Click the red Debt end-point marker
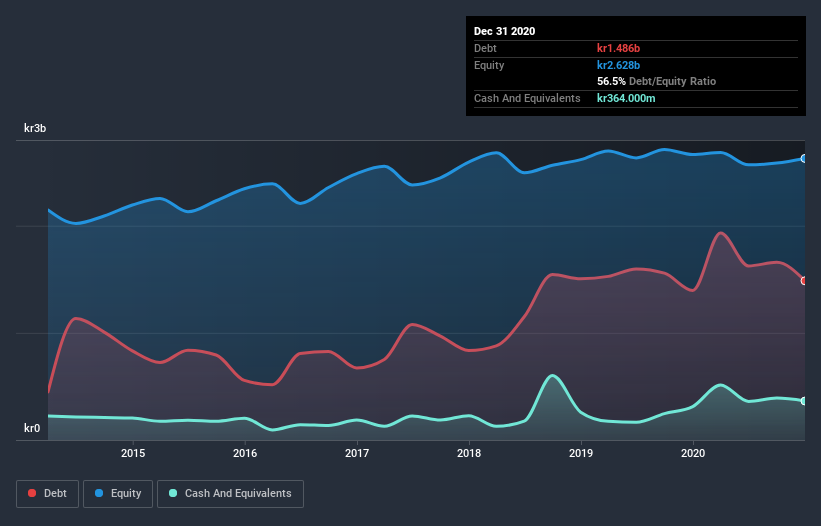The image size is (821, 526). click(804, 281)
